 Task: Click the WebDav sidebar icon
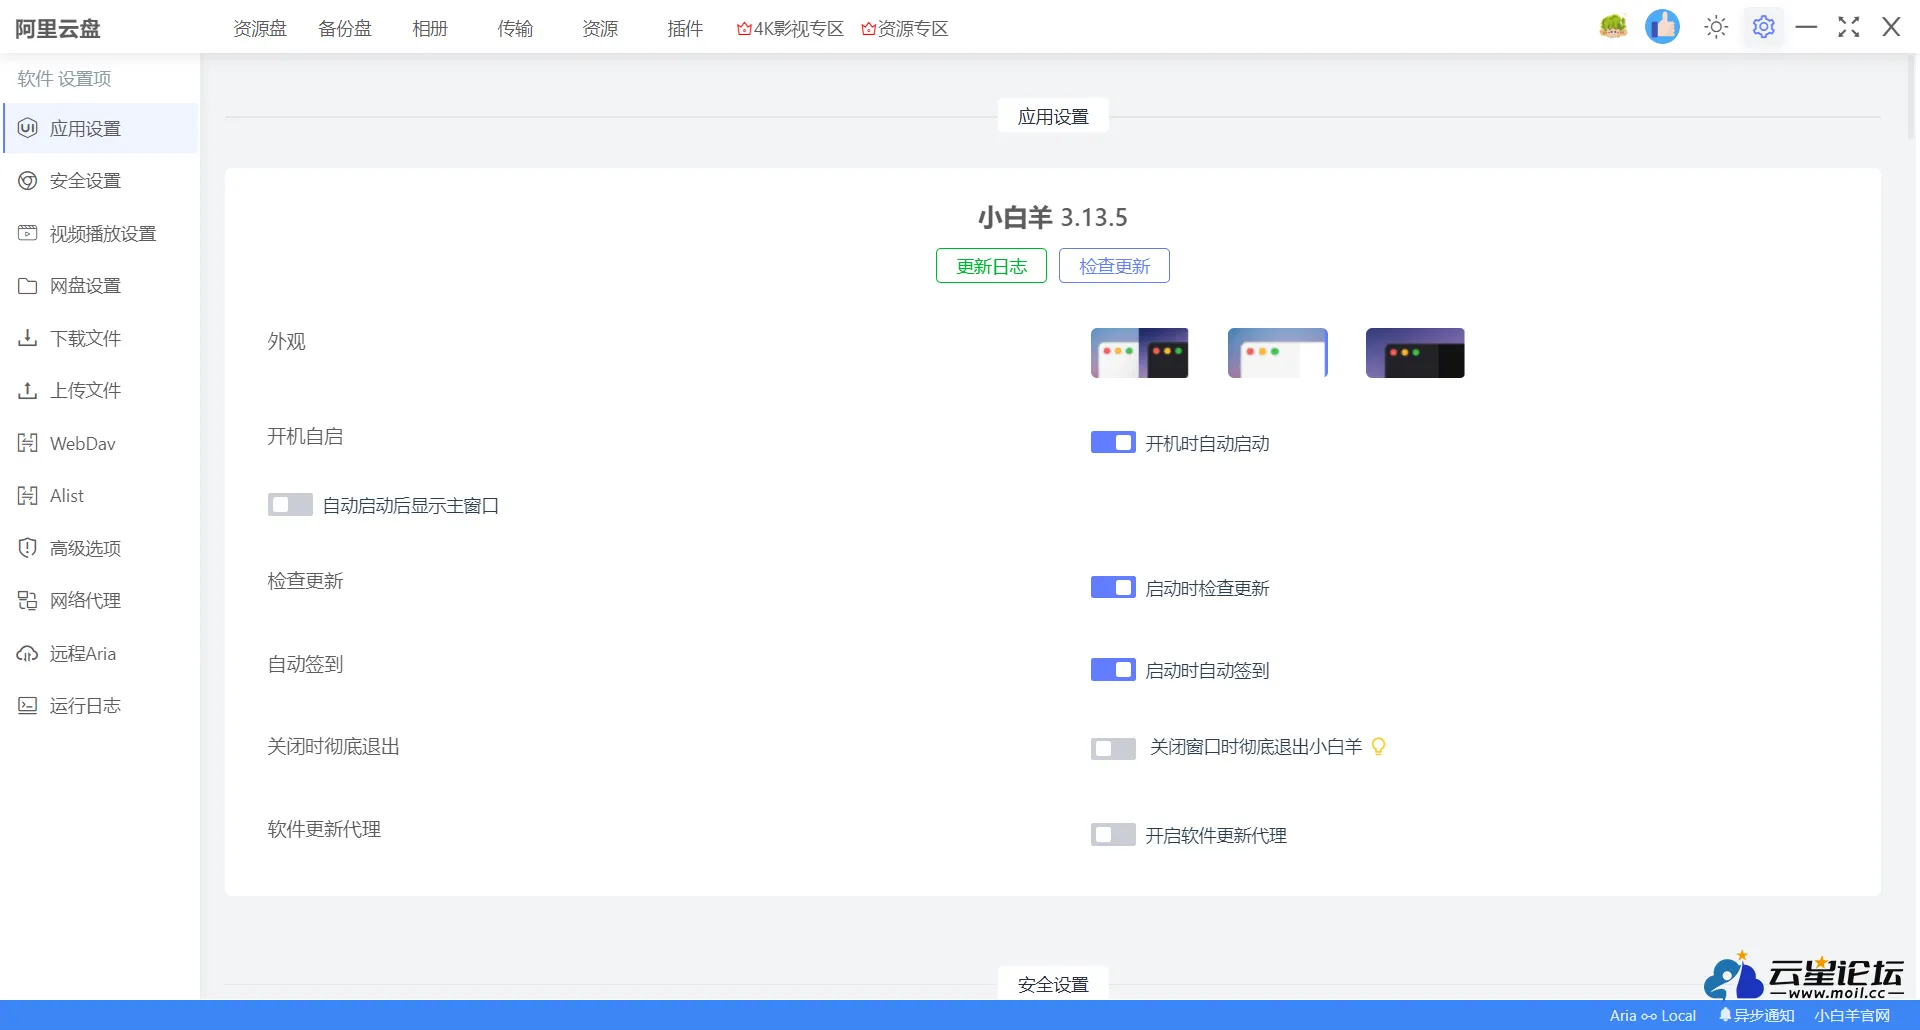point(28,443)
